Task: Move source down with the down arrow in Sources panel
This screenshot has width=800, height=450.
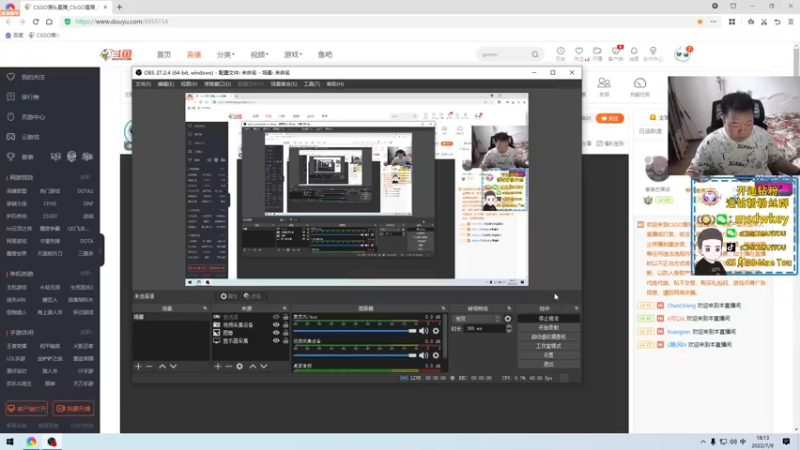Action: 264,366
